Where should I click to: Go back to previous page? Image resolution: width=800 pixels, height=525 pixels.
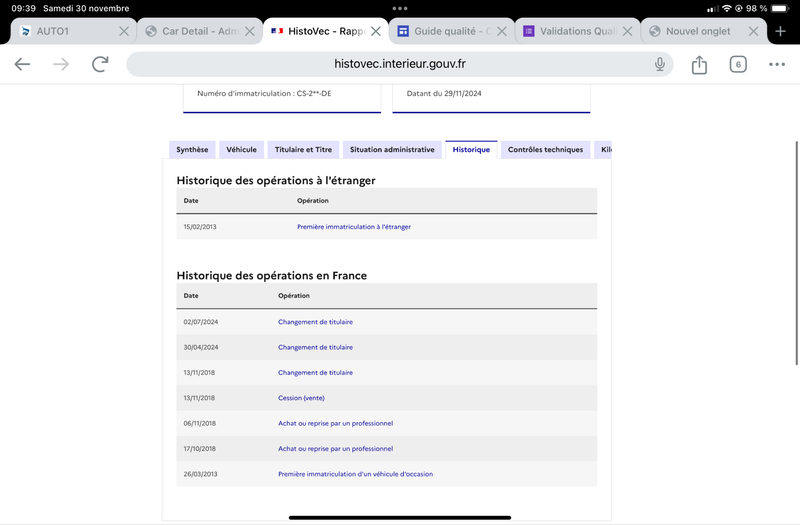pyautogui.click(x=22, y=64)
